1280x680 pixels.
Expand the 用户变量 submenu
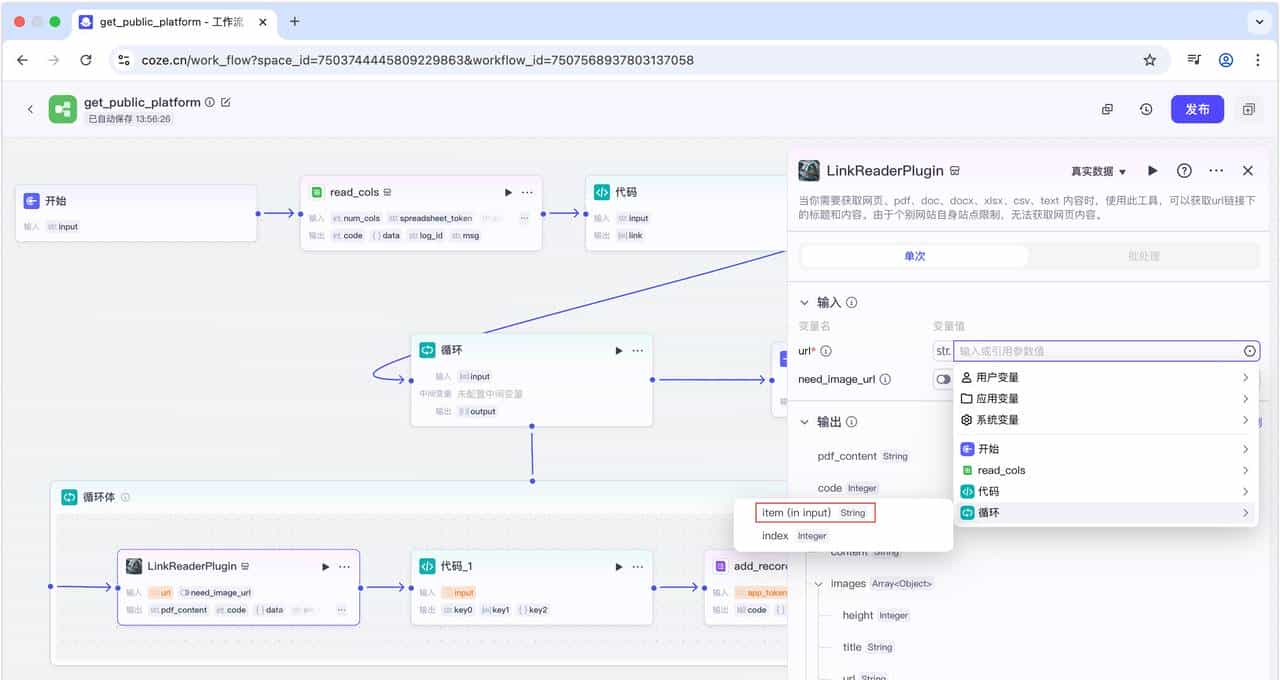pyautogui.click(x=1105, y=377)
